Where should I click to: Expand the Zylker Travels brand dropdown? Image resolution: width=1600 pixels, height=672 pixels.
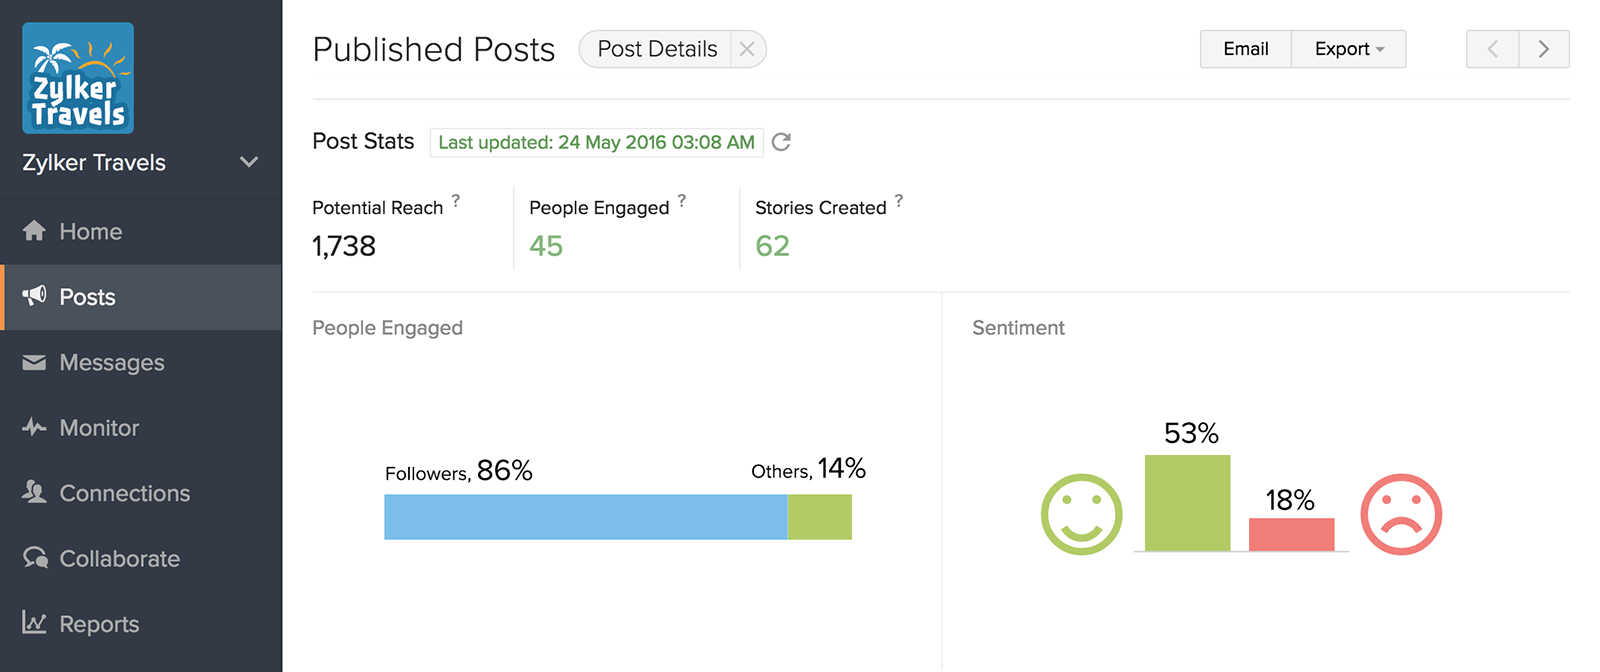click(249, 162)
